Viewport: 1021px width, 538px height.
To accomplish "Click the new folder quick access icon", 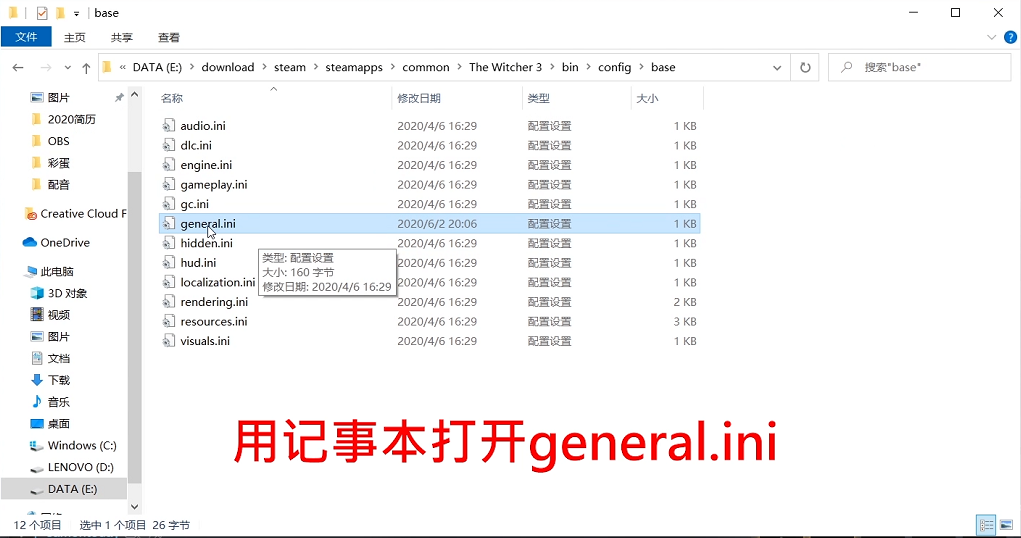I will (x=60, y=13).
